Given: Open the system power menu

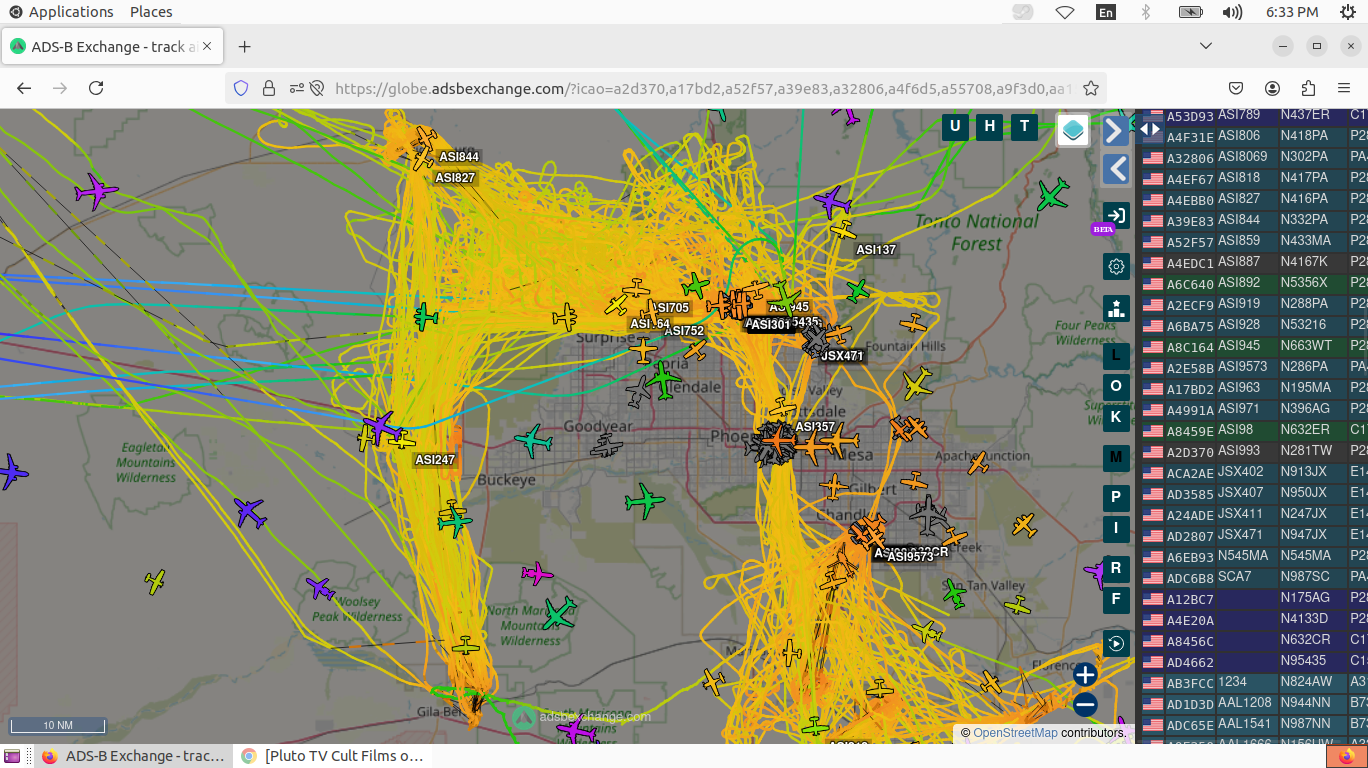Looking at the screenshot, I should 1348,12.
